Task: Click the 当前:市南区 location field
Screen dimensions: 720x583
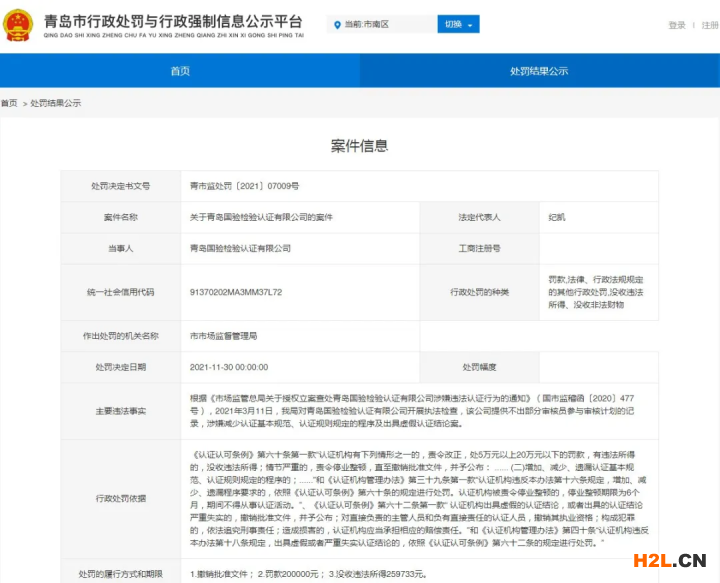Action: [380, 24]
